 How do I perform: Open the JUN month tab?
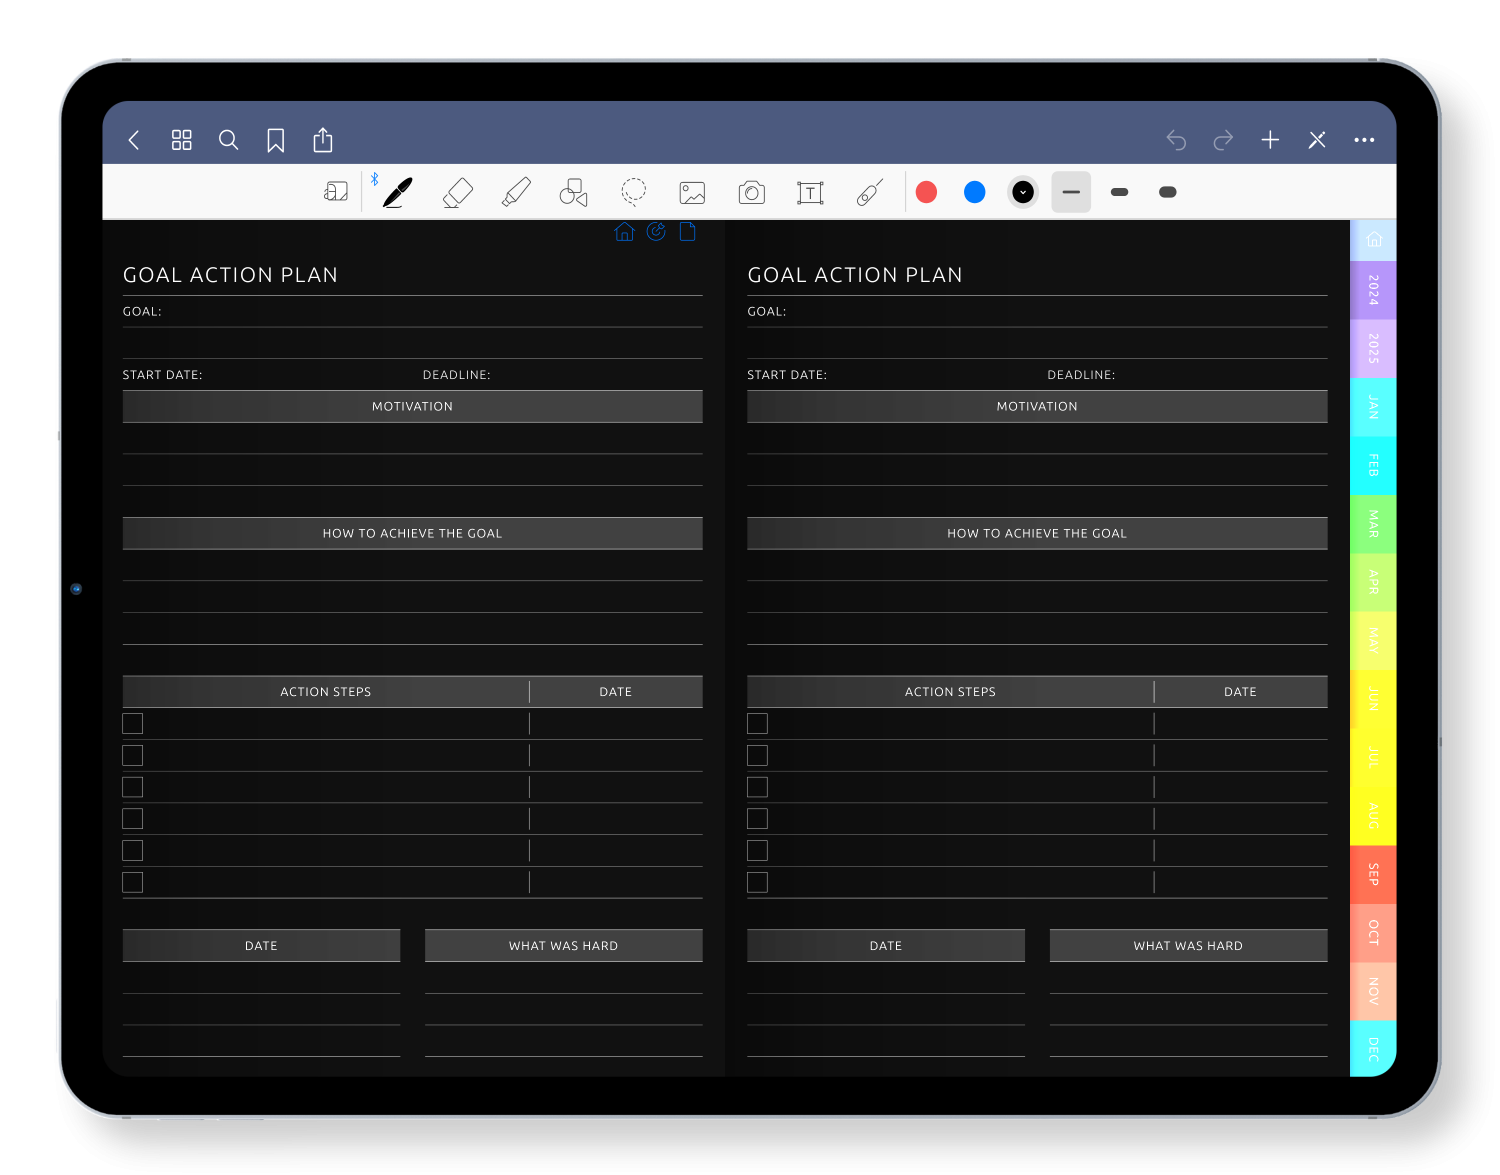[x=1374, y=699]
